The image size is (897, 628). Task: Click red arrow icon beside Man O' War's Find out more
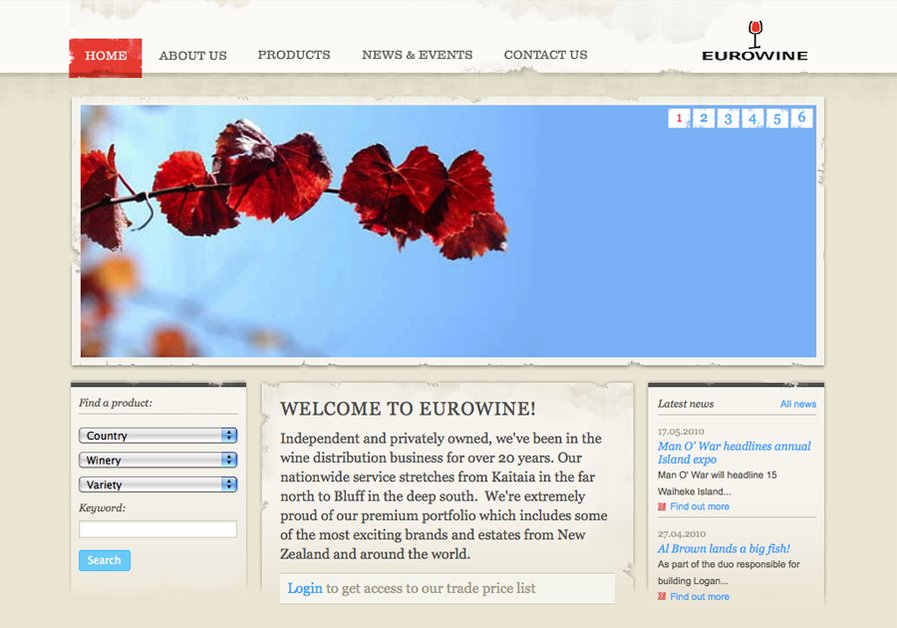pyautogui.click(x=660, y=506)
